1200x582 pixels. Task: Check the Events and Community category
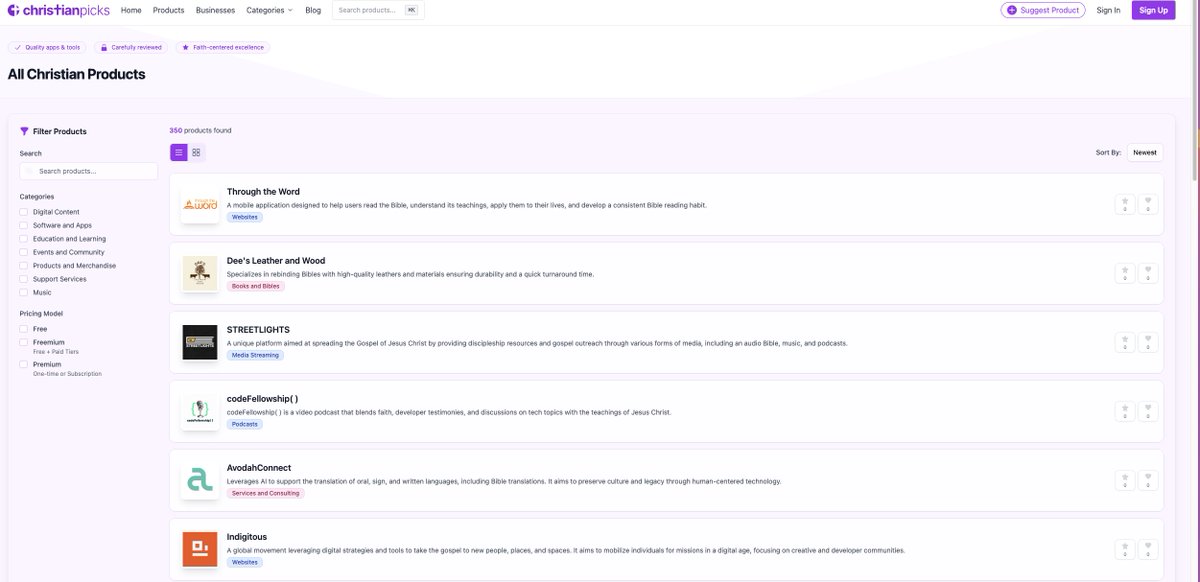coord(24,252)
